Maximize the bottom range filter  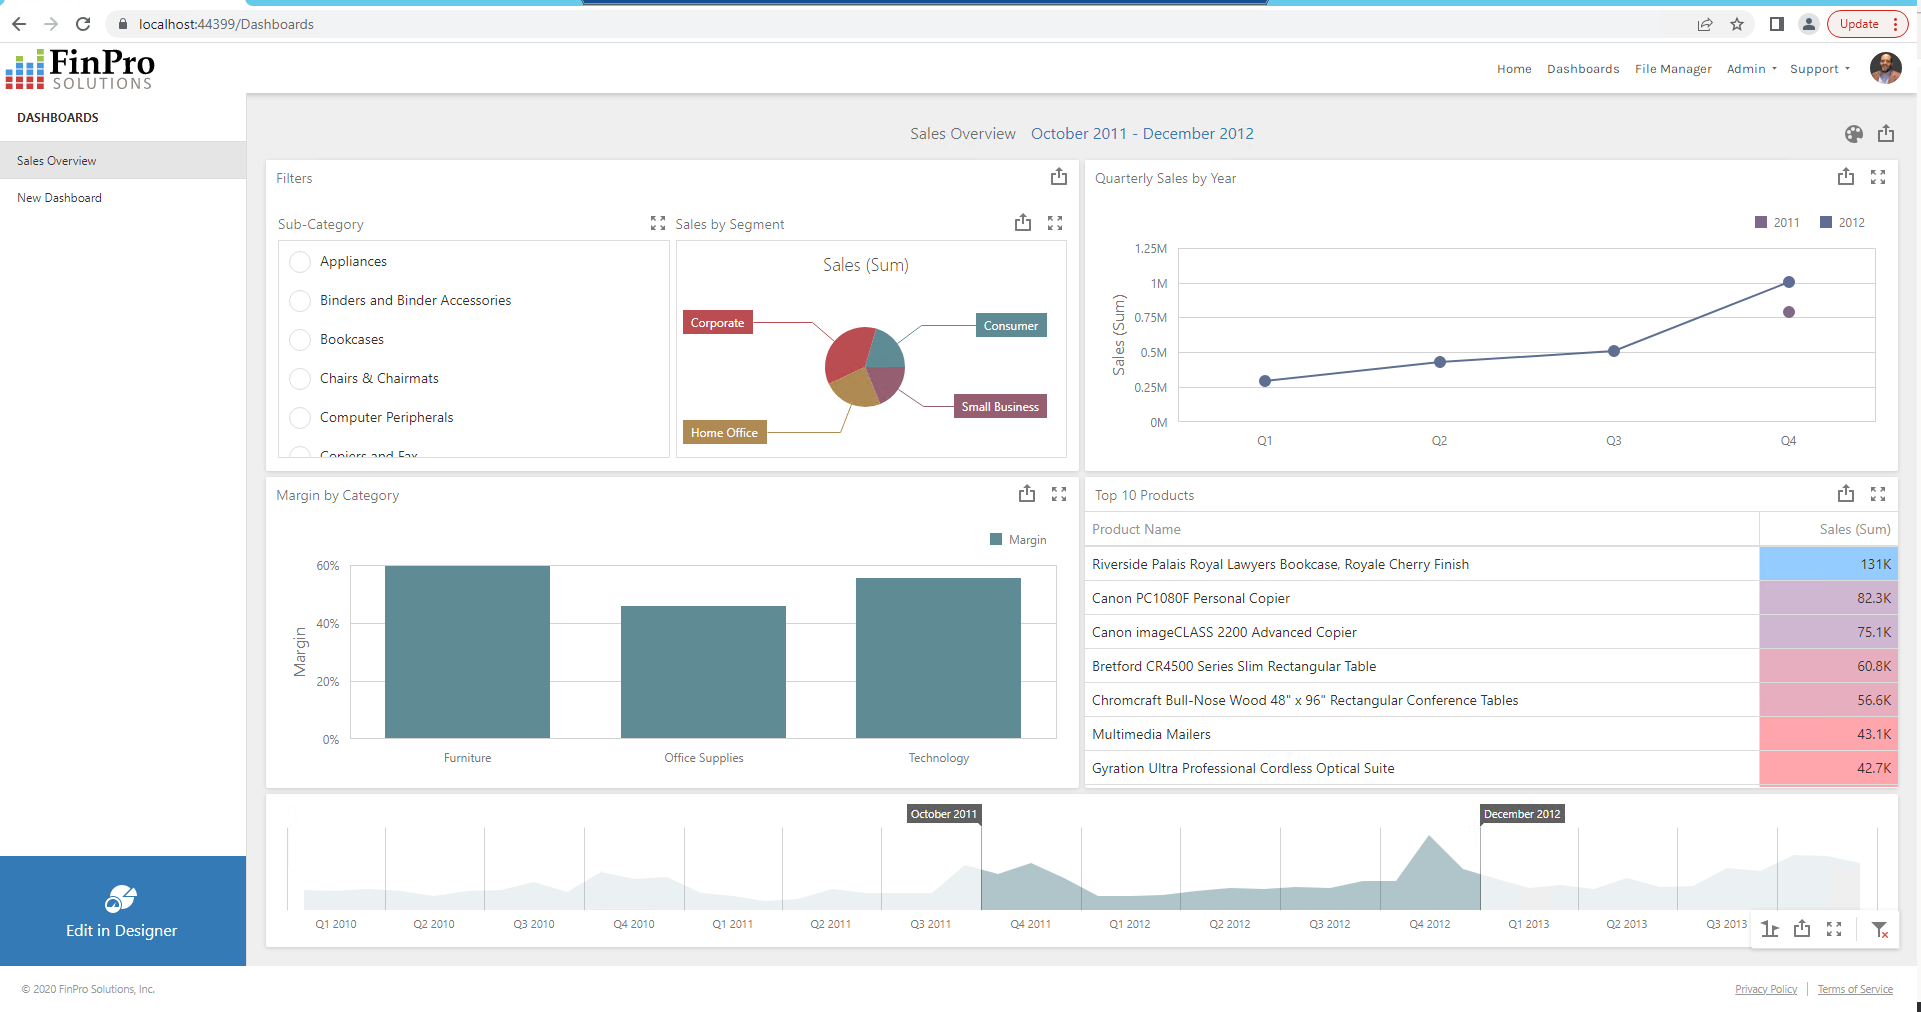tap(1835, 929)
